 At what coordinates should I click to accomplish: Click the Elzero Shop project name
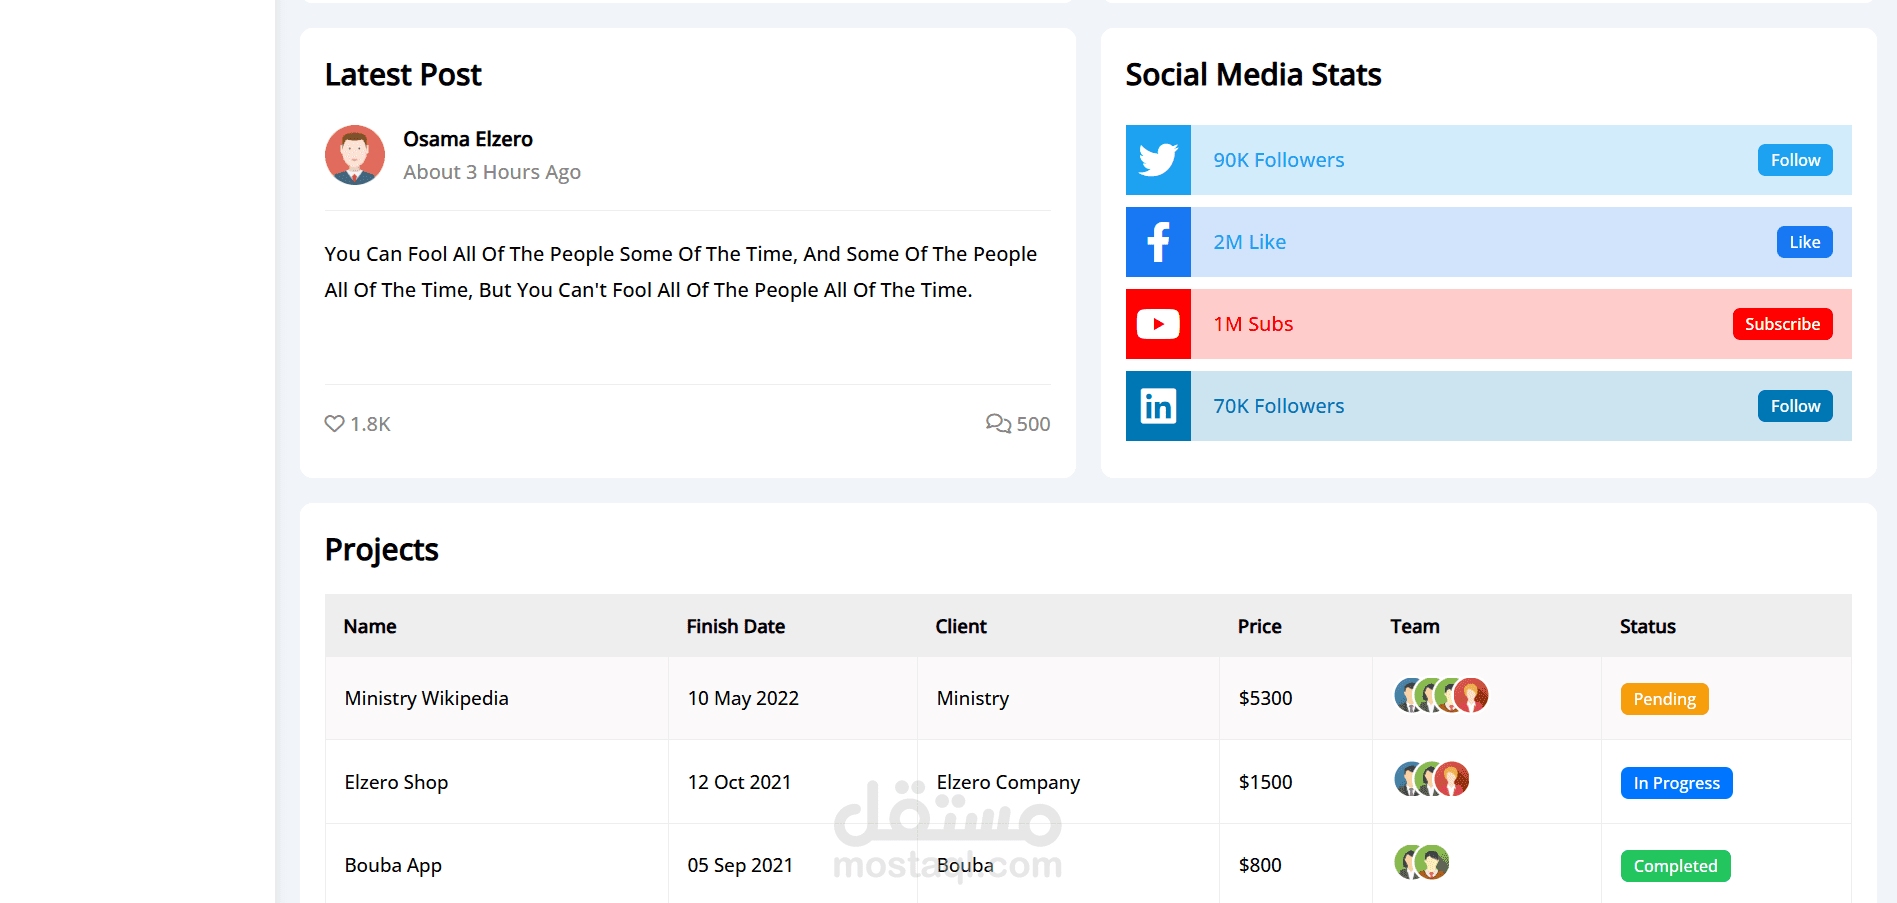[x=396, y=782]
